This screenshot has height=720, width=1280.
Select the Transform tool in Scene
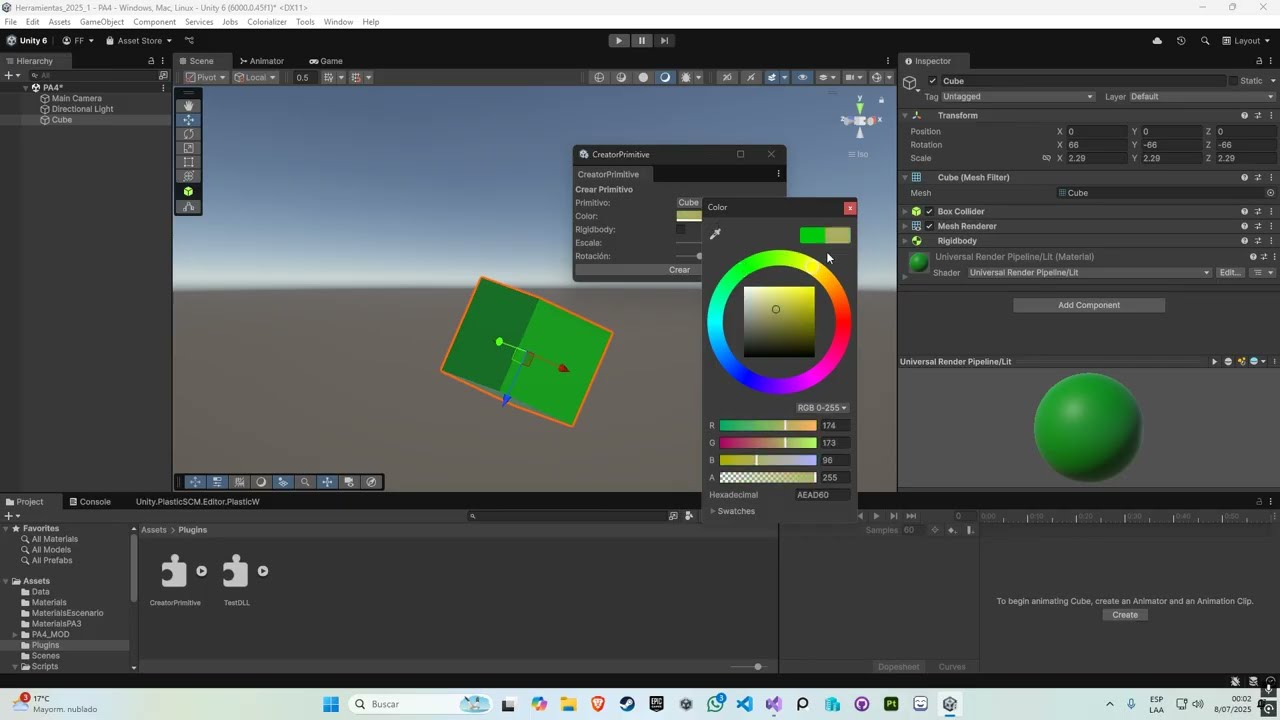tap(188, 176)
